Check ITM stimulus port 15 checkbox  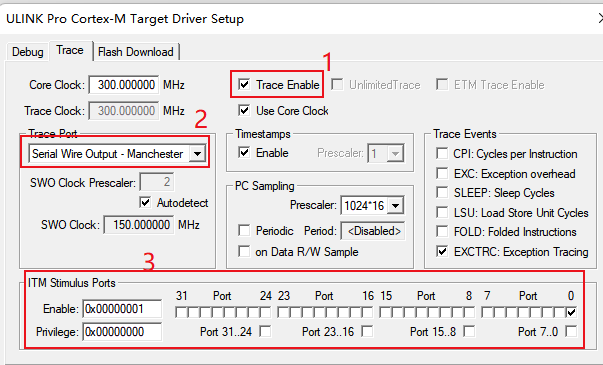pos(385,312)
